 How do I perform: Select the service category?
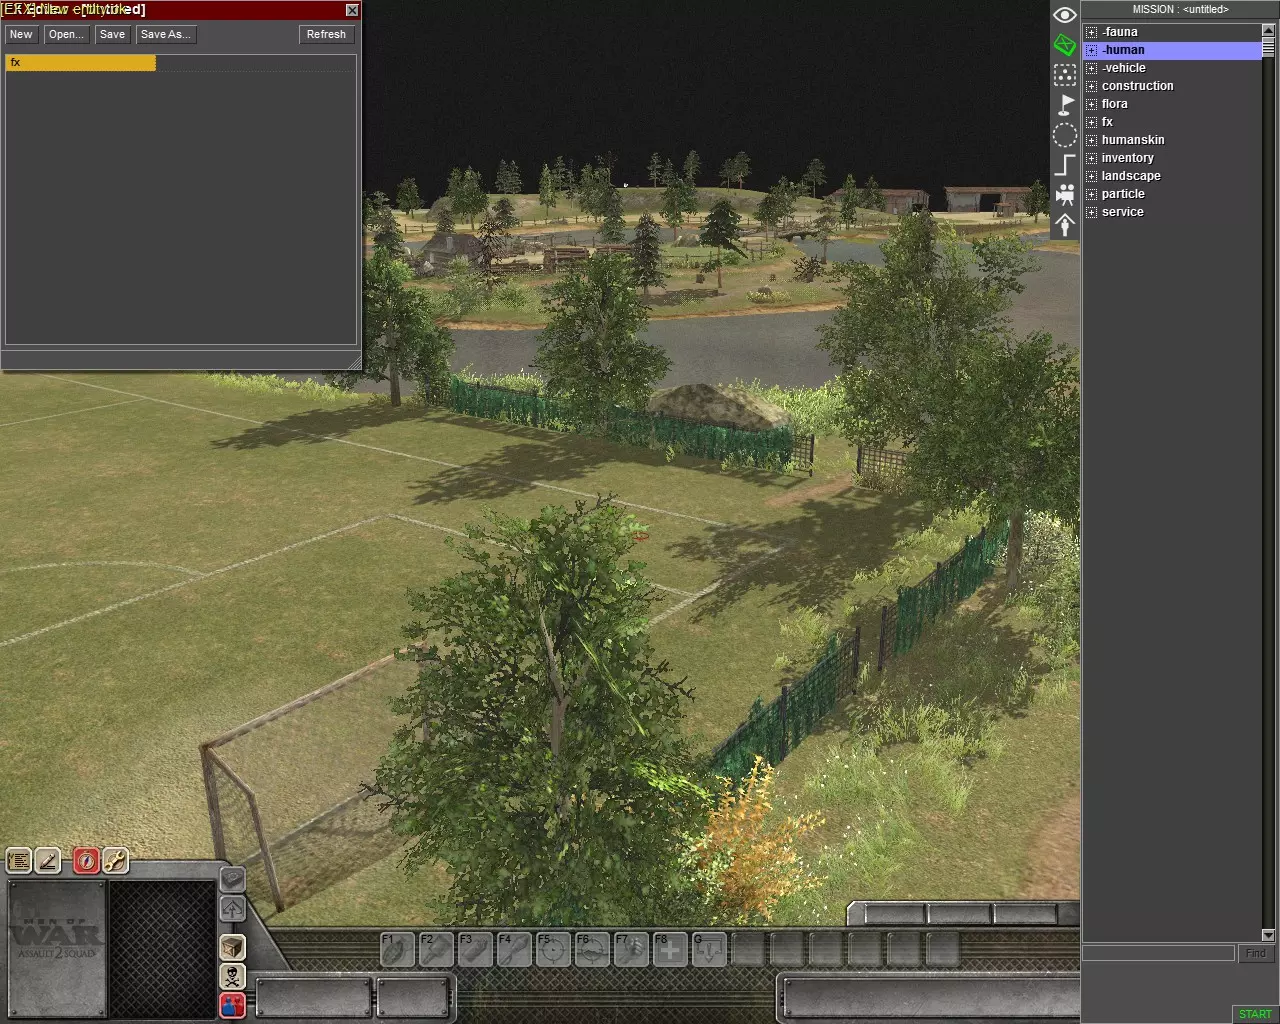[x=1123, y=212]
